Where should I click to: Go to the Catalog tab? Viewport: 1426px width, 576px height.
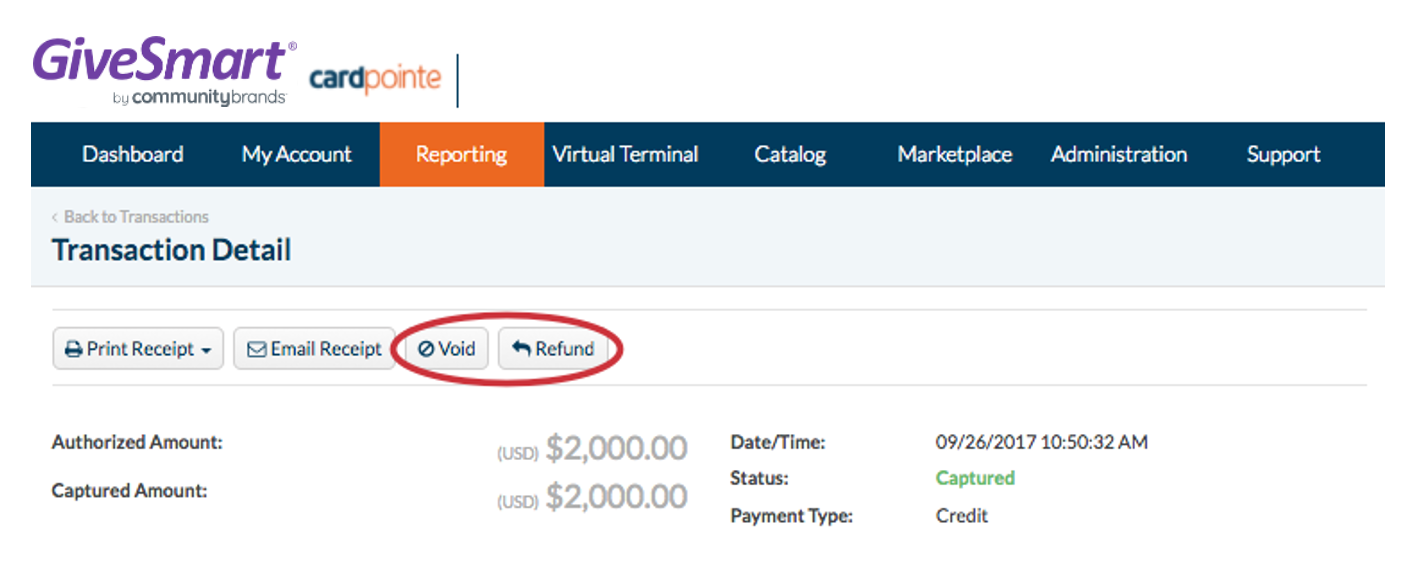[790, 154]
